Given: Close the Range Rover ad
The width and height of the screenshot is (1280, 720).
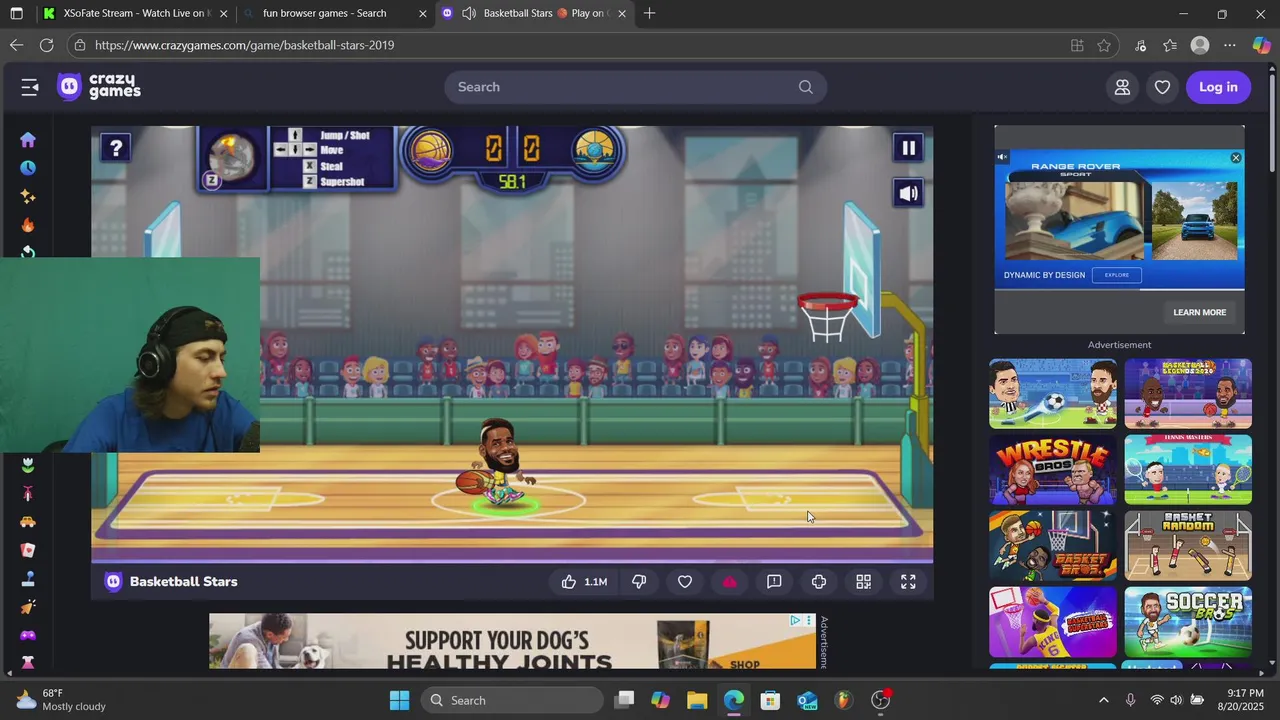Looking at the screenshot, I should click(1236, 158).
